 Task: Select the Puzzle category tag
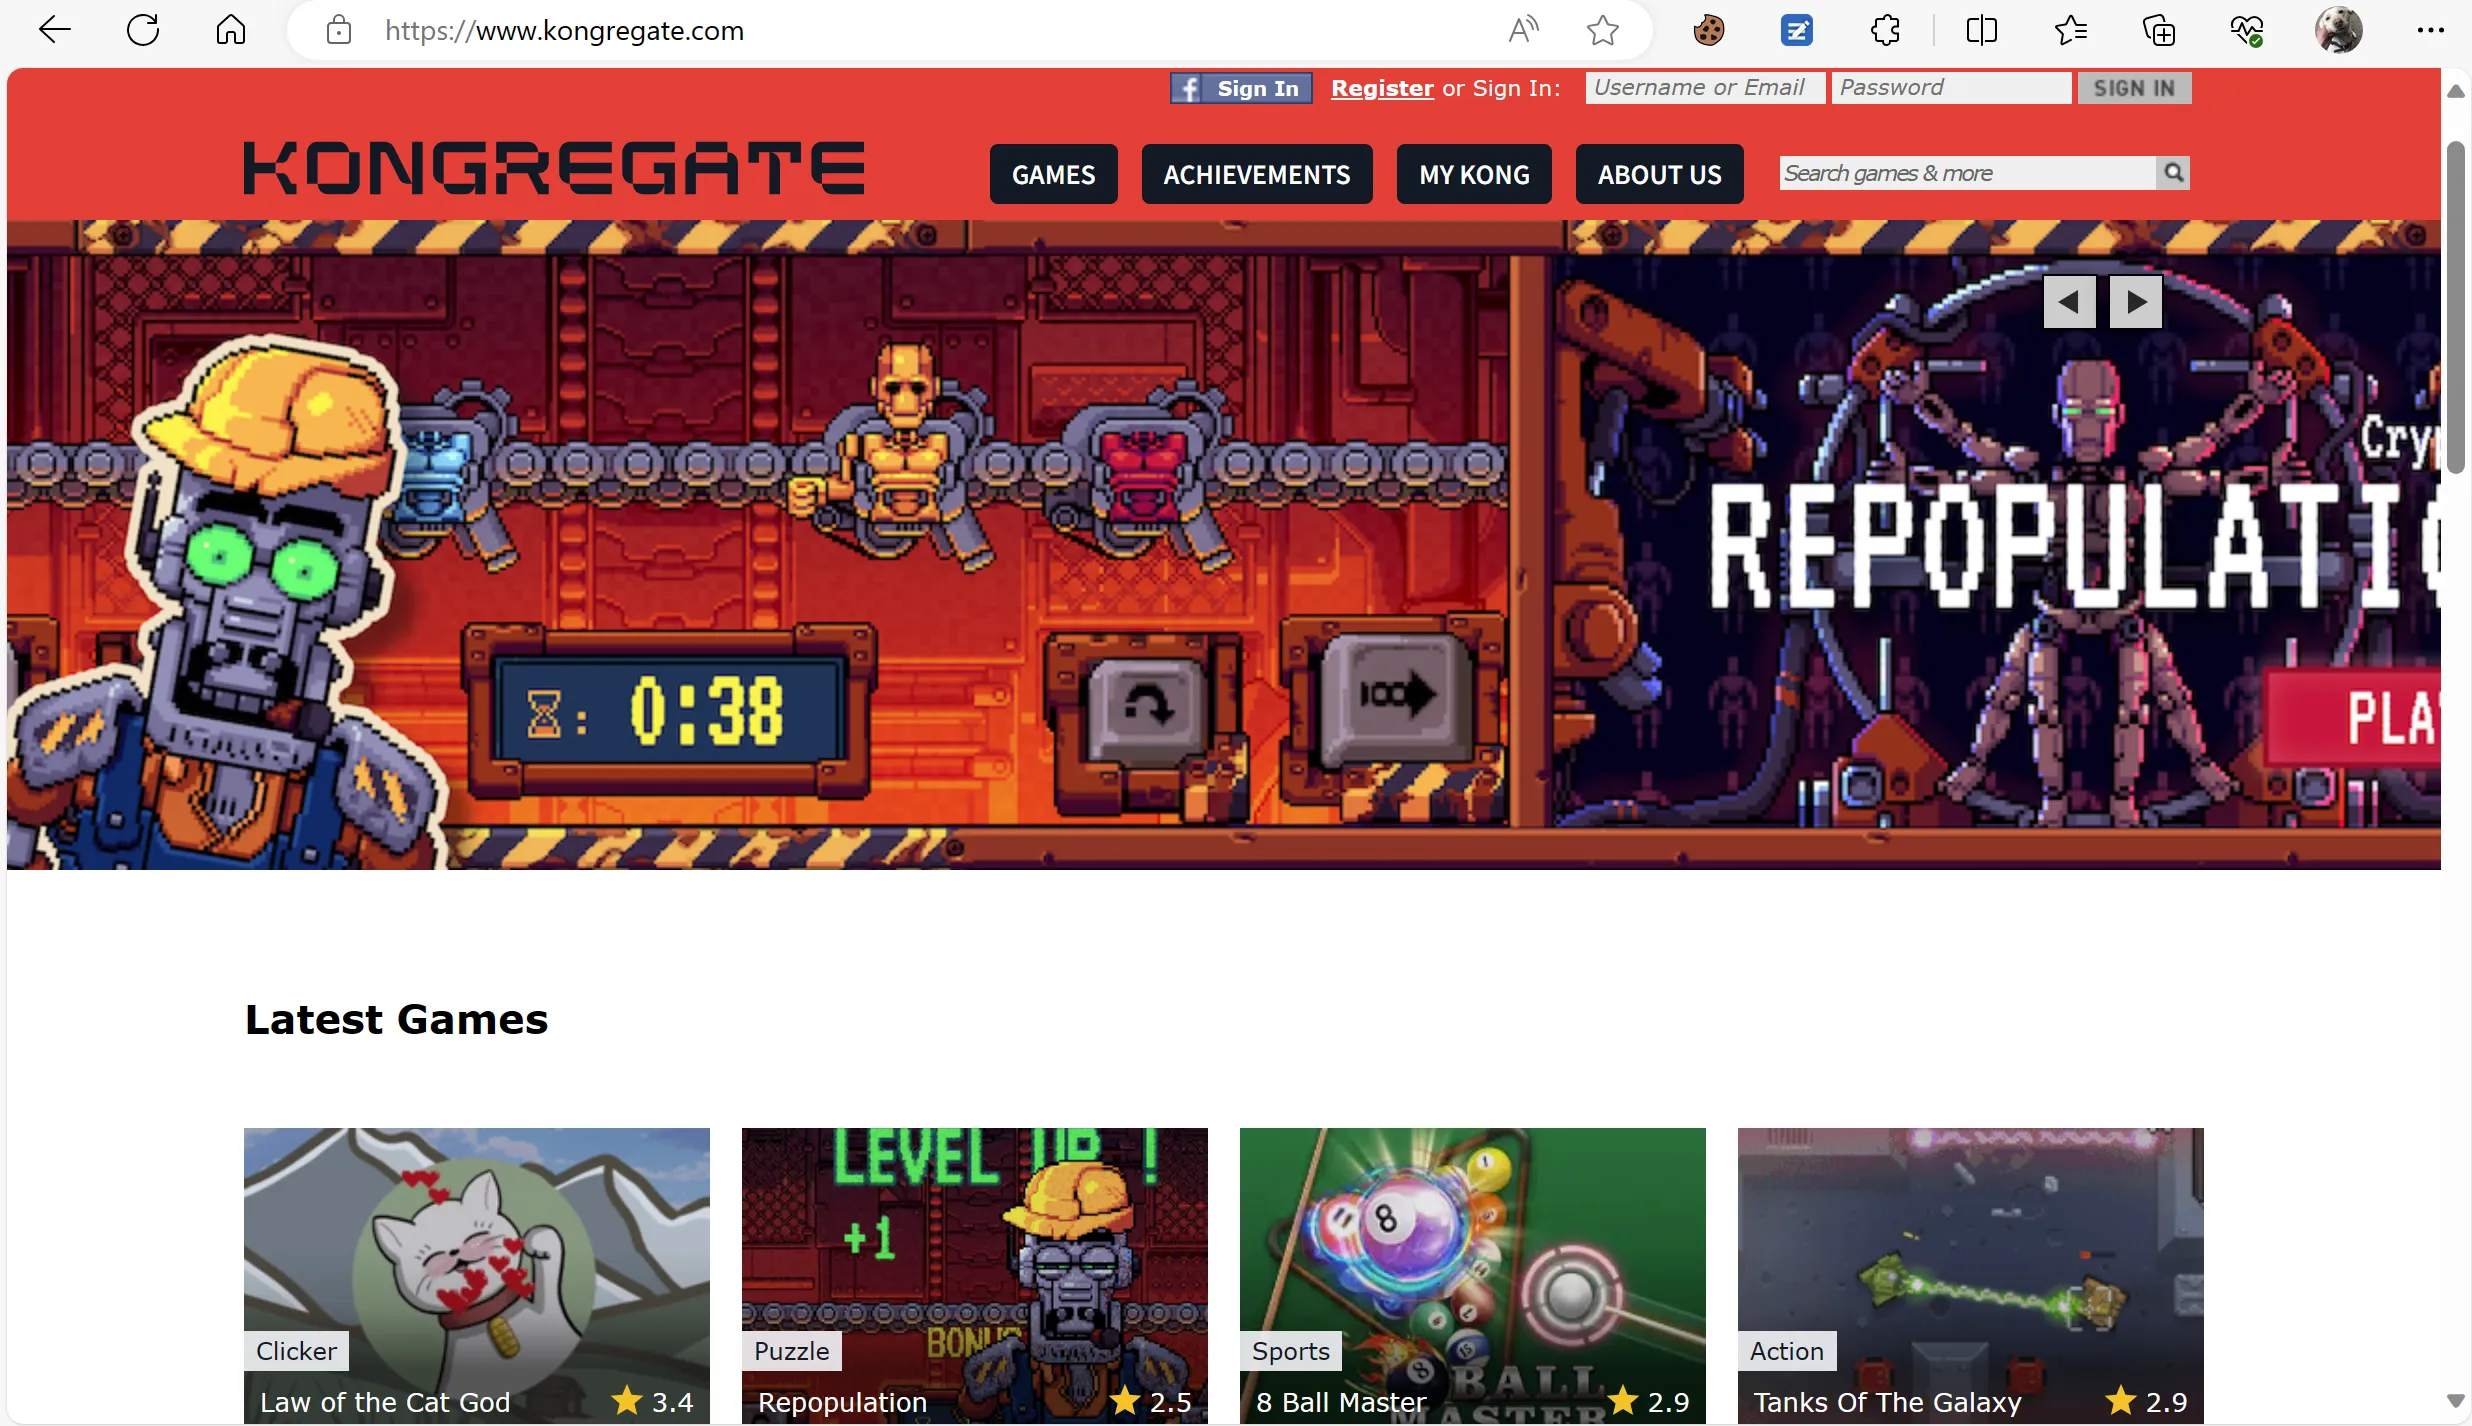coord(791,1351)
